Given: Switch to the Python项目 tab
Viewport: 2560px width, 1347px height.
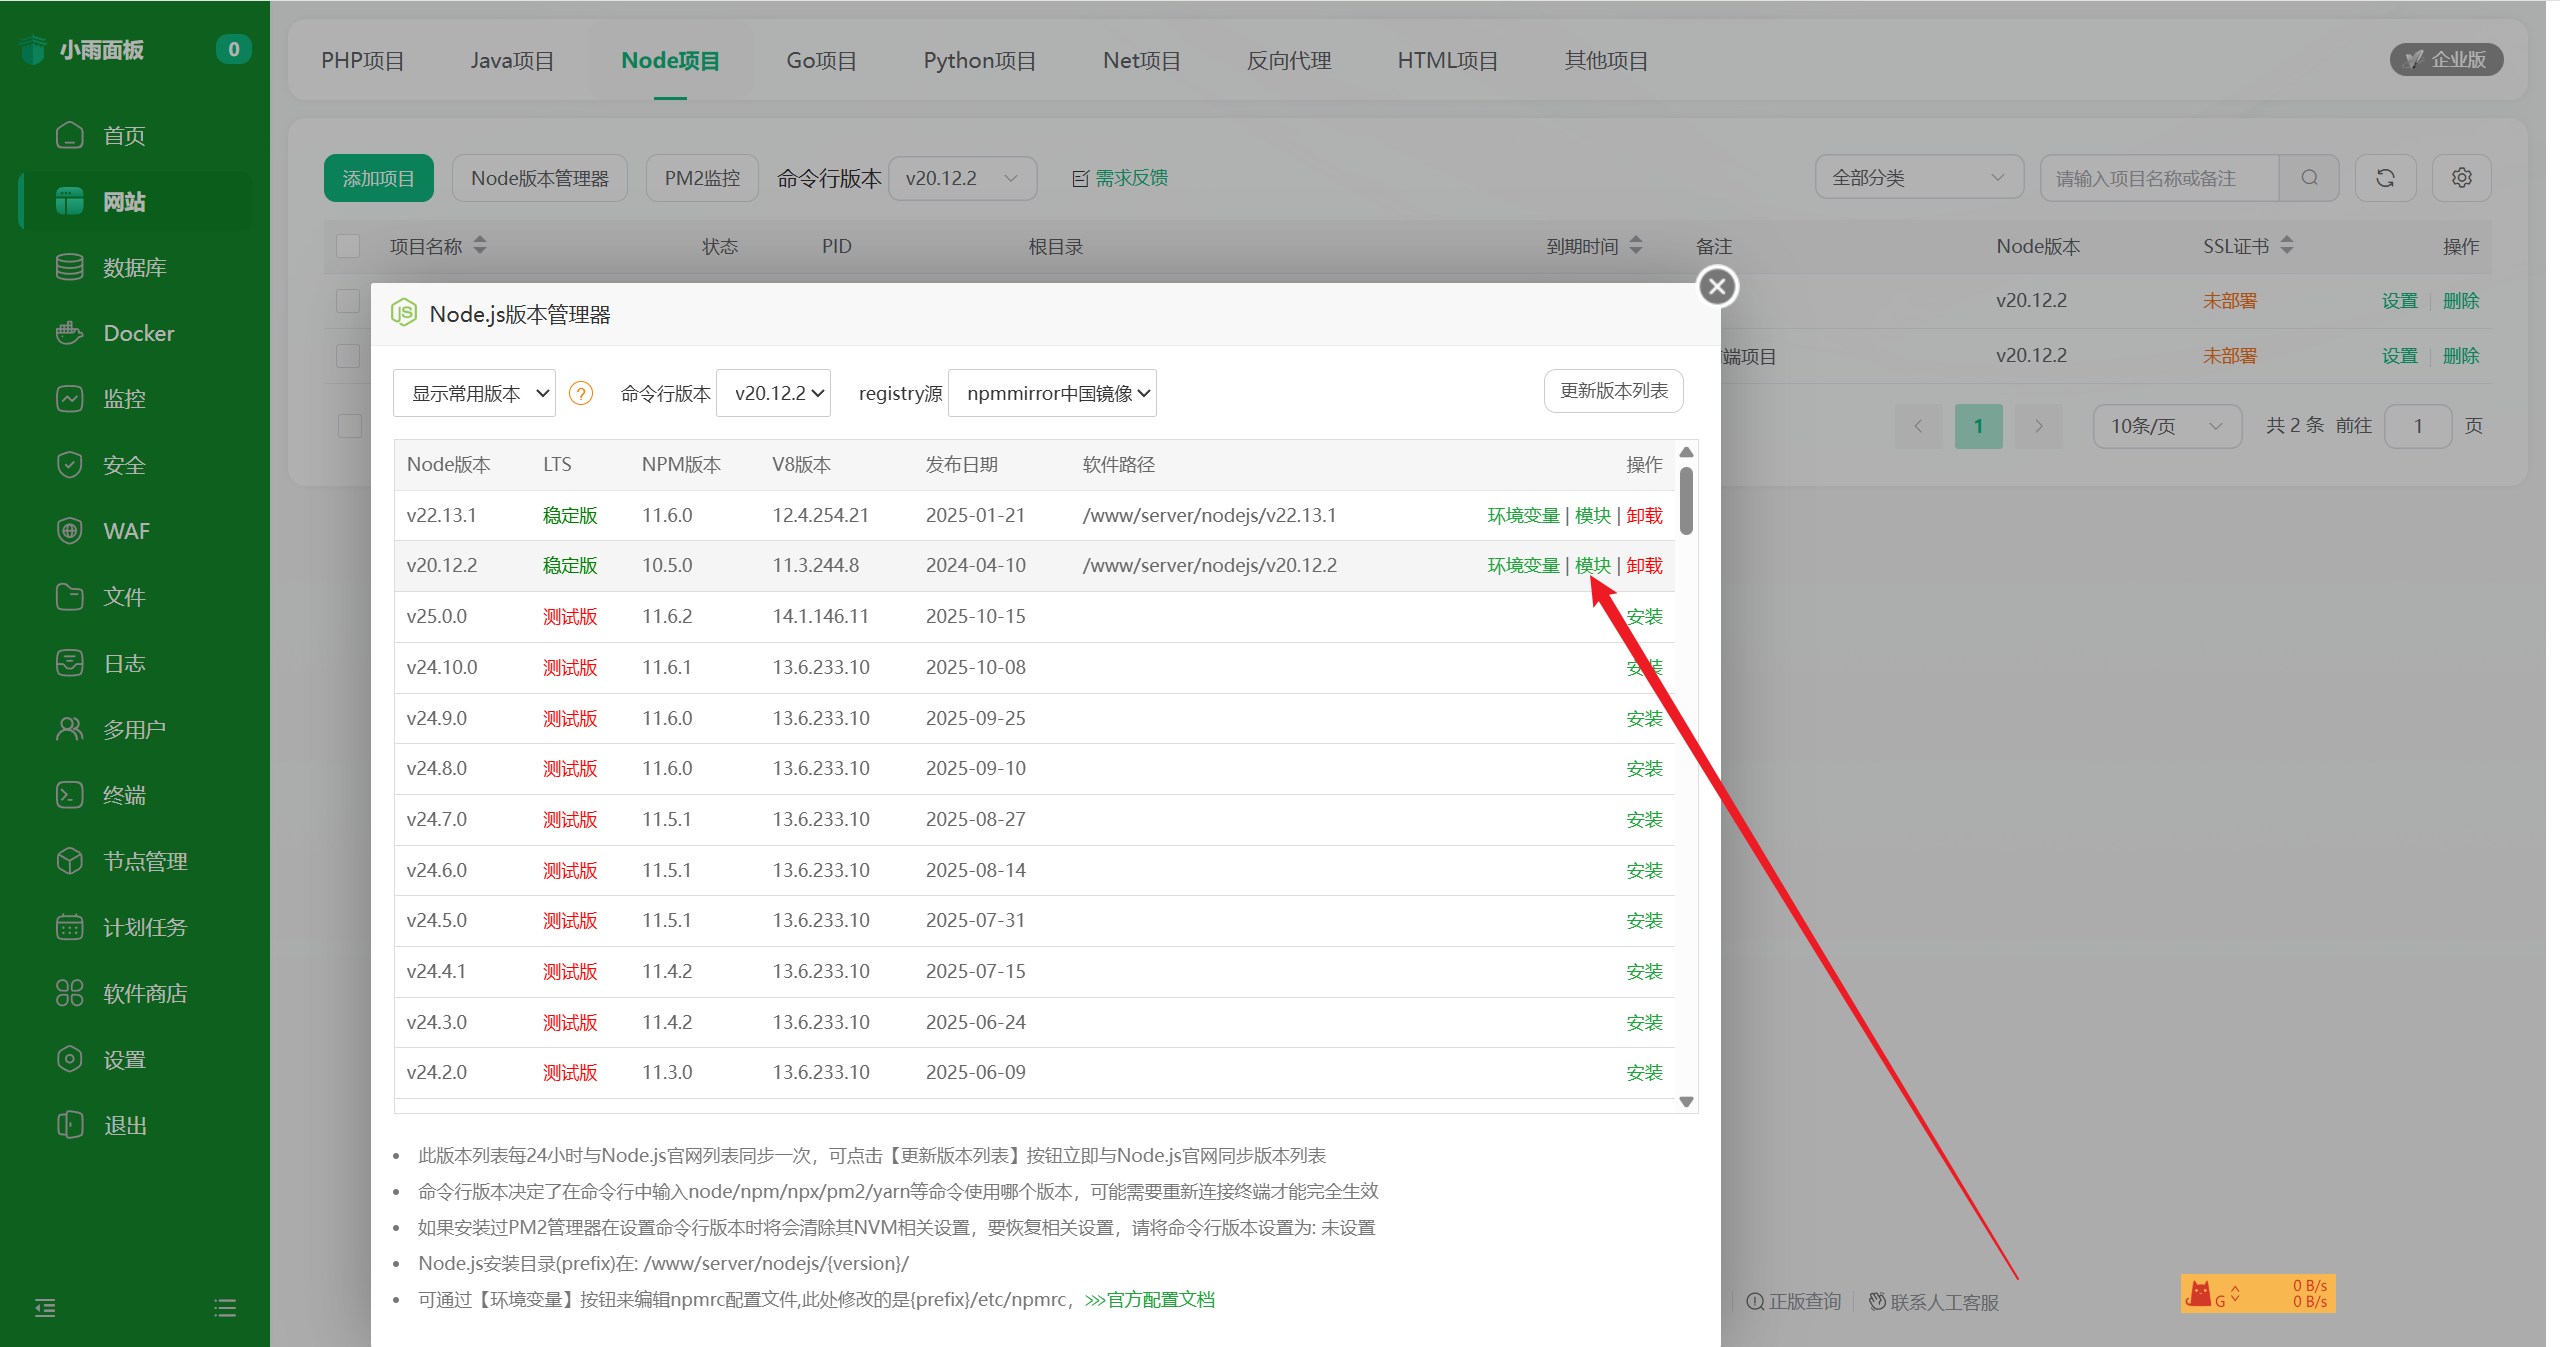Looking at the screenshot, I should coord(979,61).
